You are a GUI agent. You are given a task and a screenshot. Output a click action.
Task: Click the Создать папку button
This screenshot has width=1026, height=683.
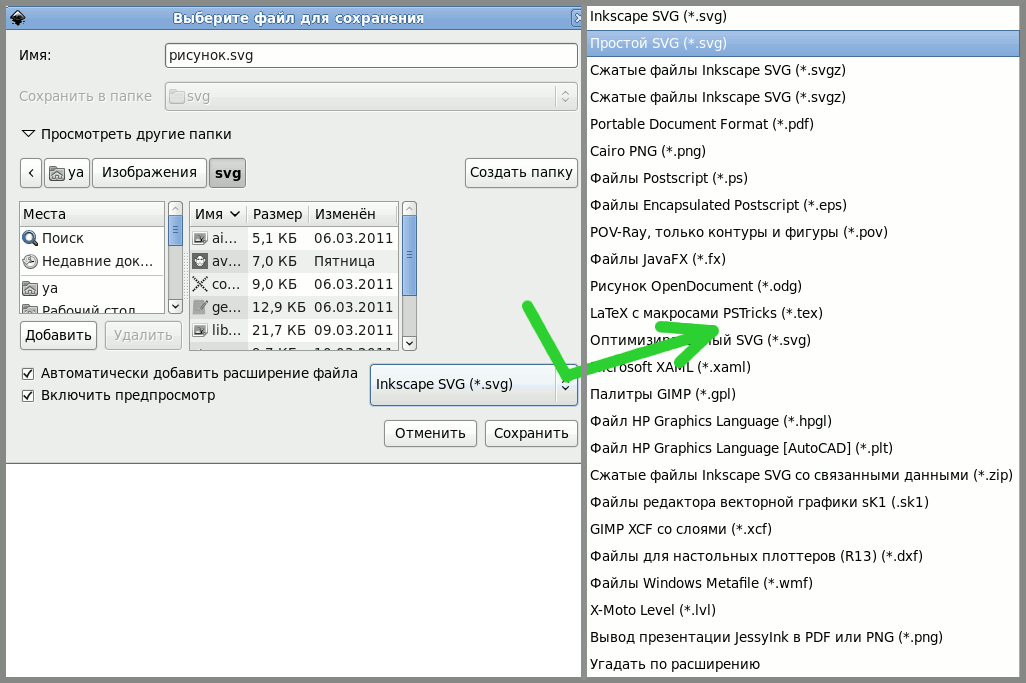521,172
